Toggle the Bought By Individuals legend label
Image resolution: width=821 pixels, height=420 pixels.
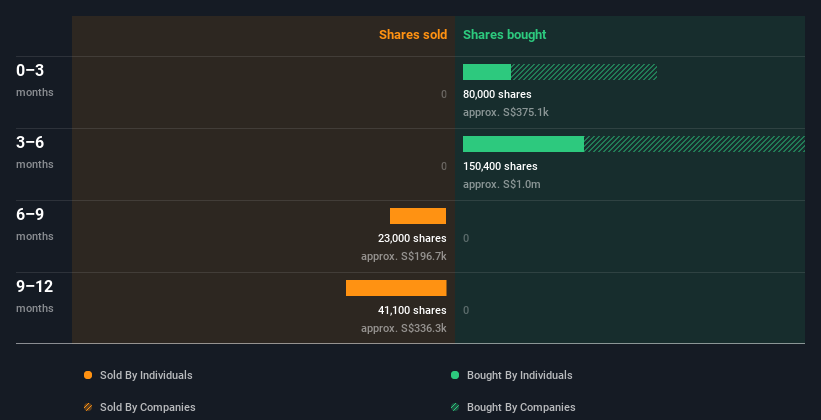point(519,375)
